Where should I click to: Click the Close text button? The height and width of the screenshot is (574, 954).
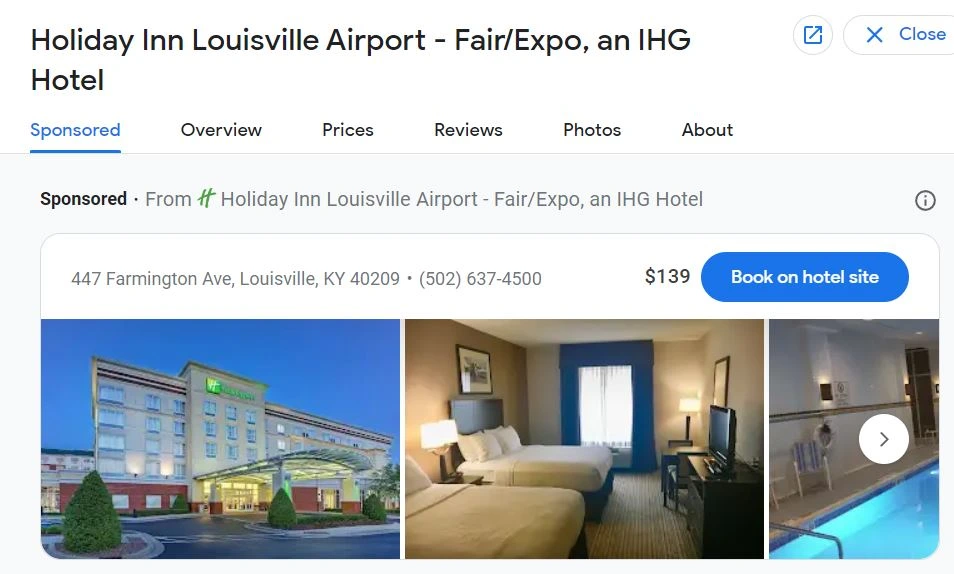click(x=922, y=34)
